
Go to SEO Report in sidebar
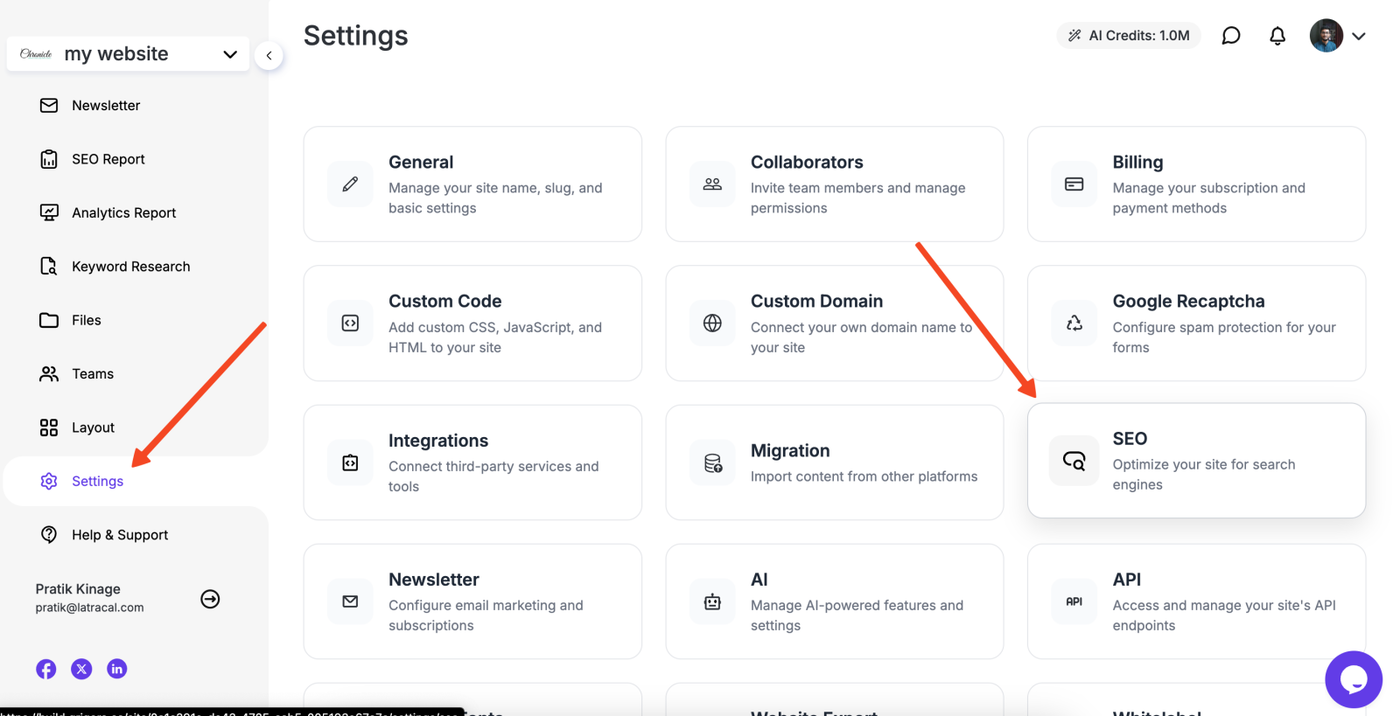click(108, 159)
